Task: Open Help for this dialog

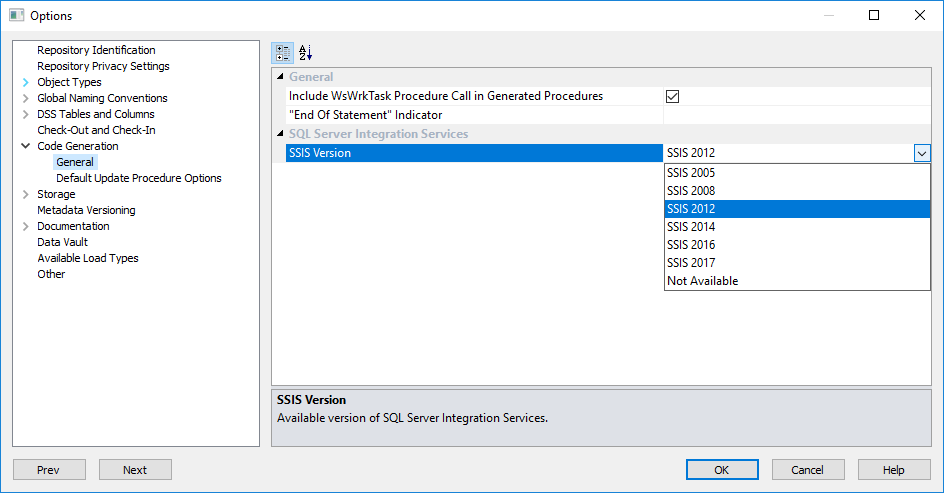Action: pos(893,470)
